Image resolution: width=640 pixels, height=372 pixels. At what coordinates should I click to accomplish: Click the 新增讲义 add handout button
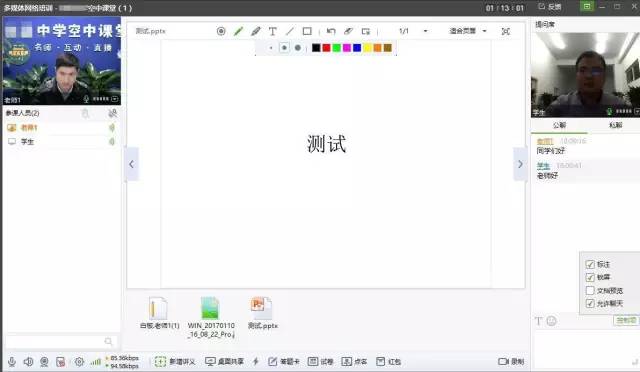point(175,362)
